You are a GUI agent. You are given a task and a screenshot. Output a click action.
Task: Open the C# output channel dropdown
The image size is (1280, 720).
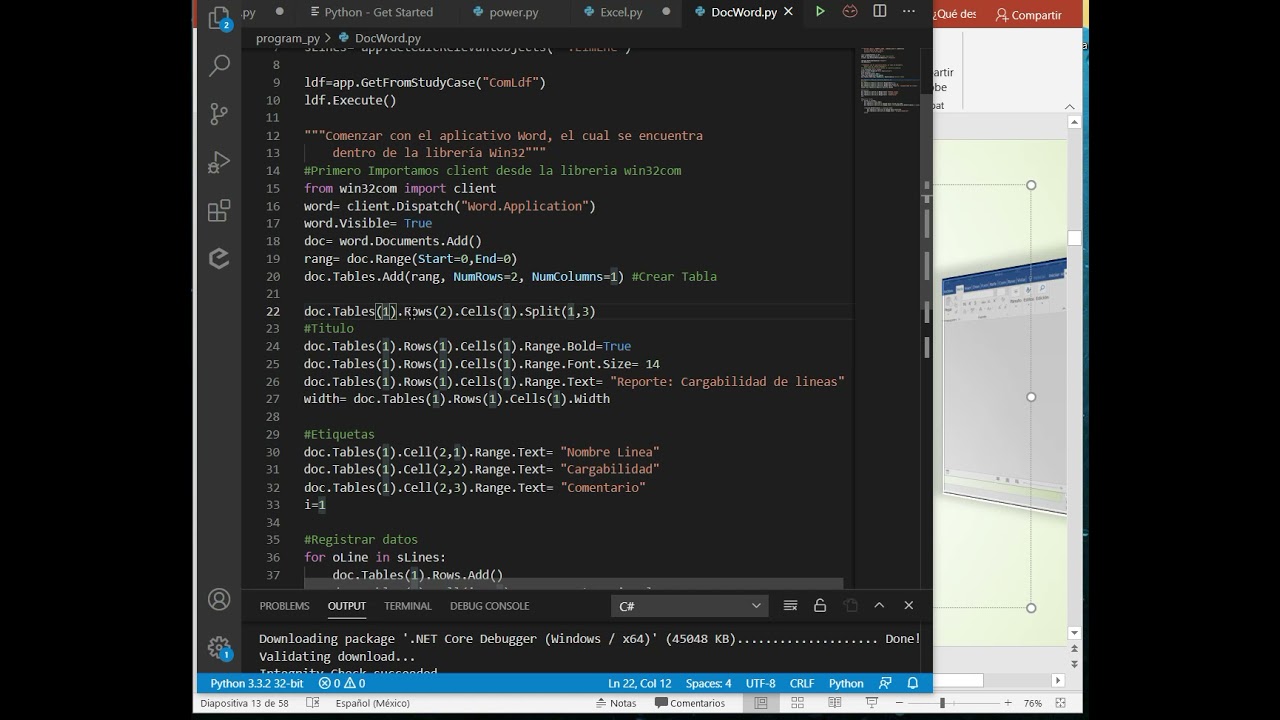pos(689,606)
